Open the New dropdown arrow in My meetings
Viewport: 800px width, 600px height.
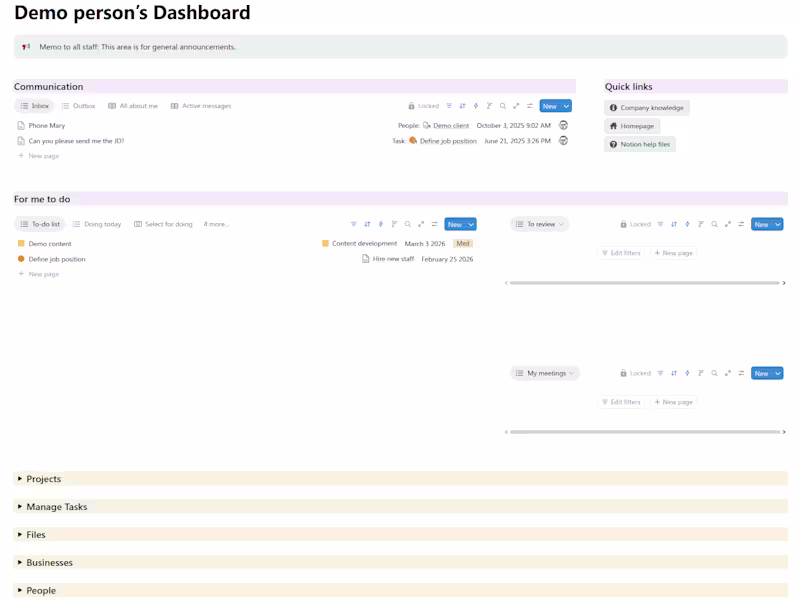[x=778, y=373]
